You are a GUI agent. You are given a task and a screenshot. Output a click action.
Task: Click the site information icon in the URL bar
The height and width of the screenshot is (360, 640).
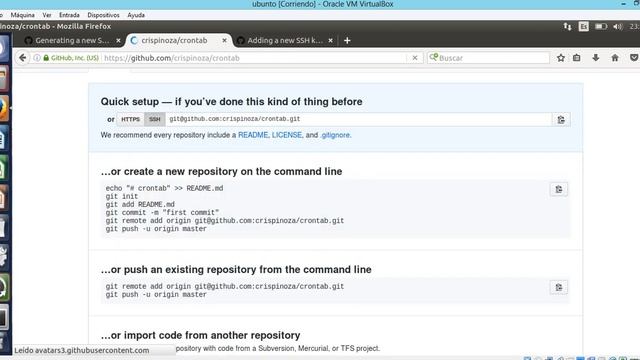37,58
